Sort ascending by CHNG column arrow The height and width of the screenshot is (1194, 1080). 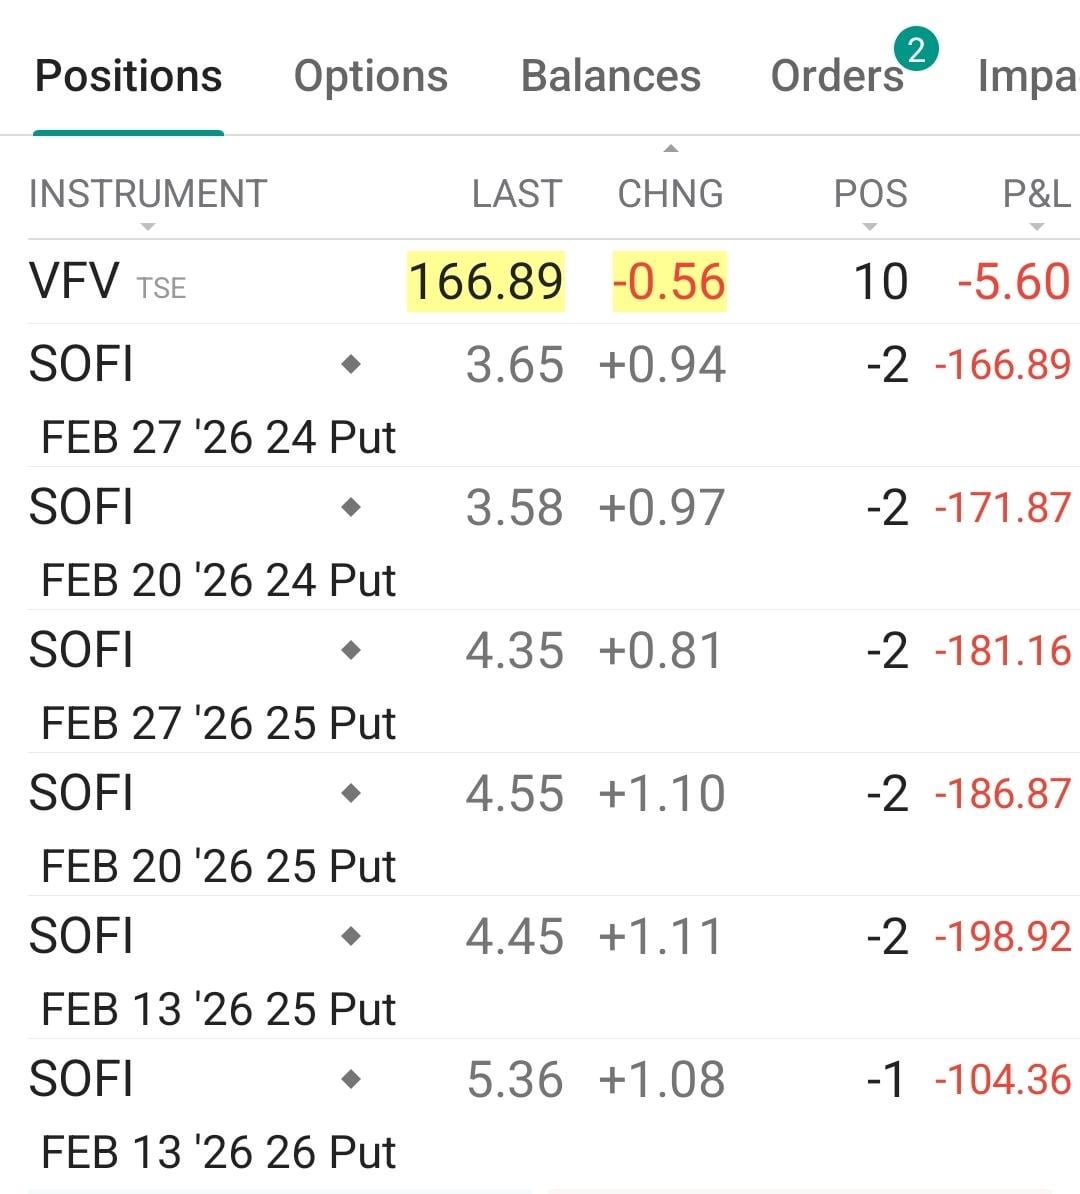(x=671, y=149)
